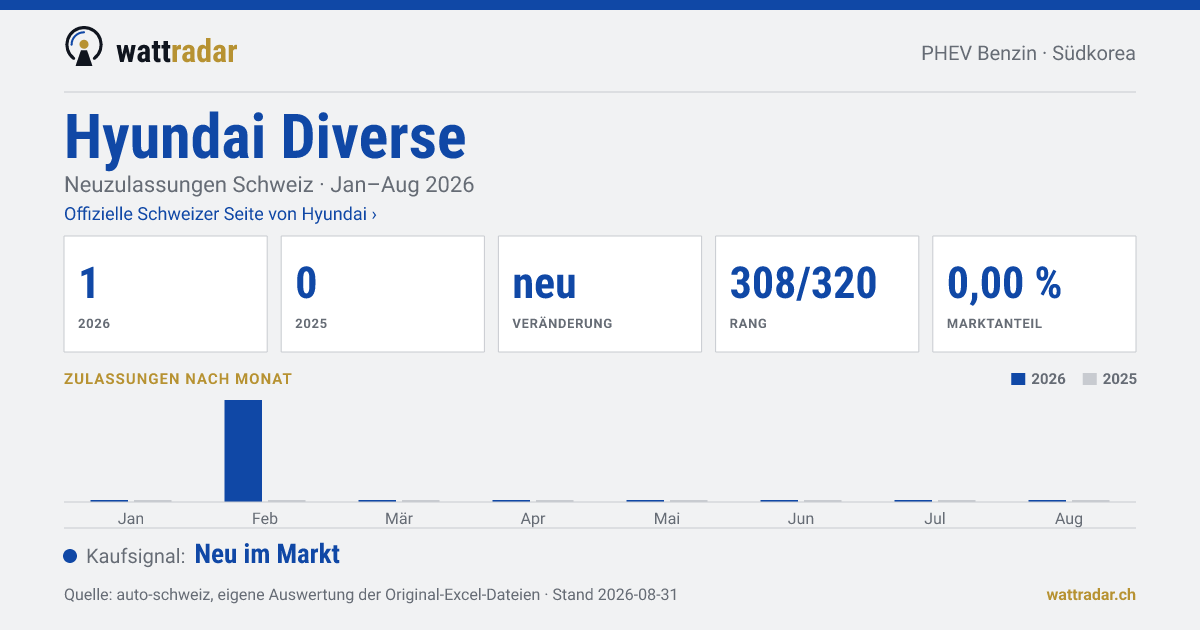1200x630 pixels.
Task: Click the 'VERÄNDERUNG' card label
Action: pyautogui.click(x=562, y=324)
